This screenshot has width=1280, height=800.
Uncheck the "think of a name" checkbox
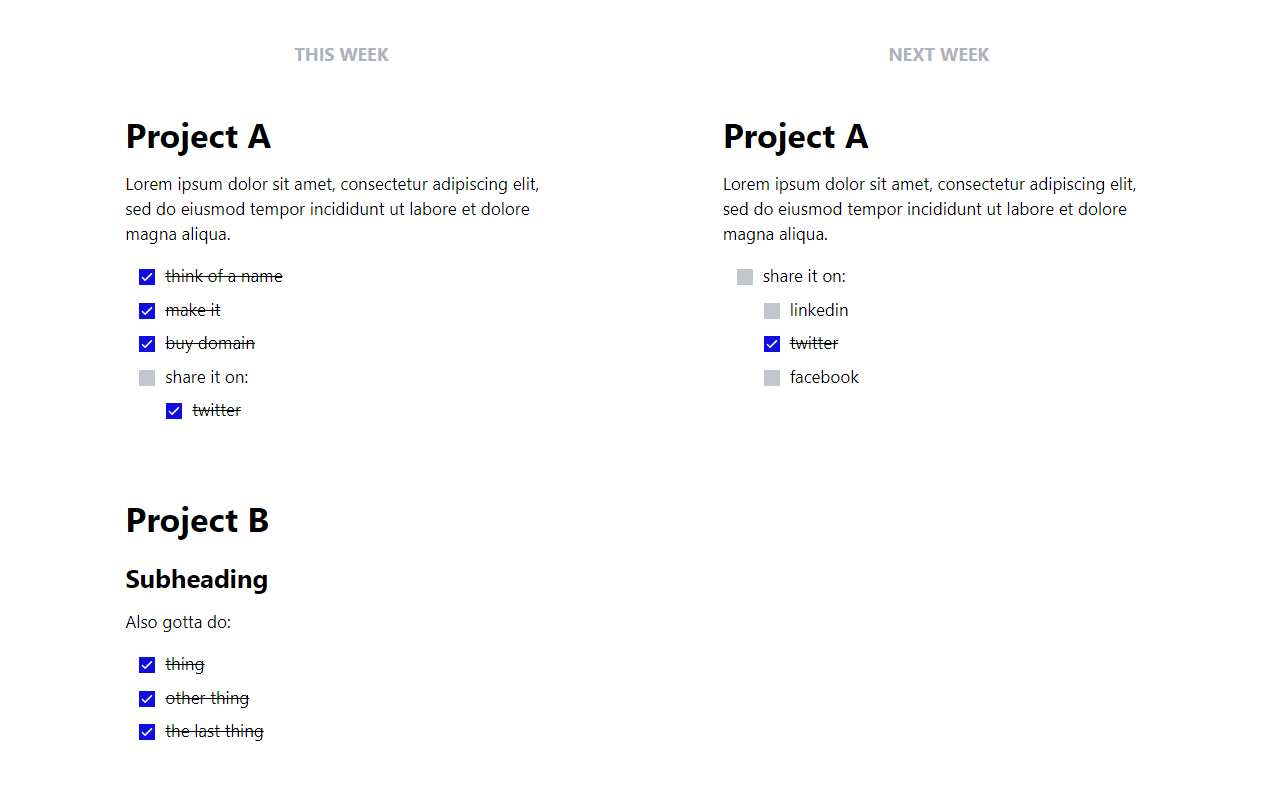147,277
